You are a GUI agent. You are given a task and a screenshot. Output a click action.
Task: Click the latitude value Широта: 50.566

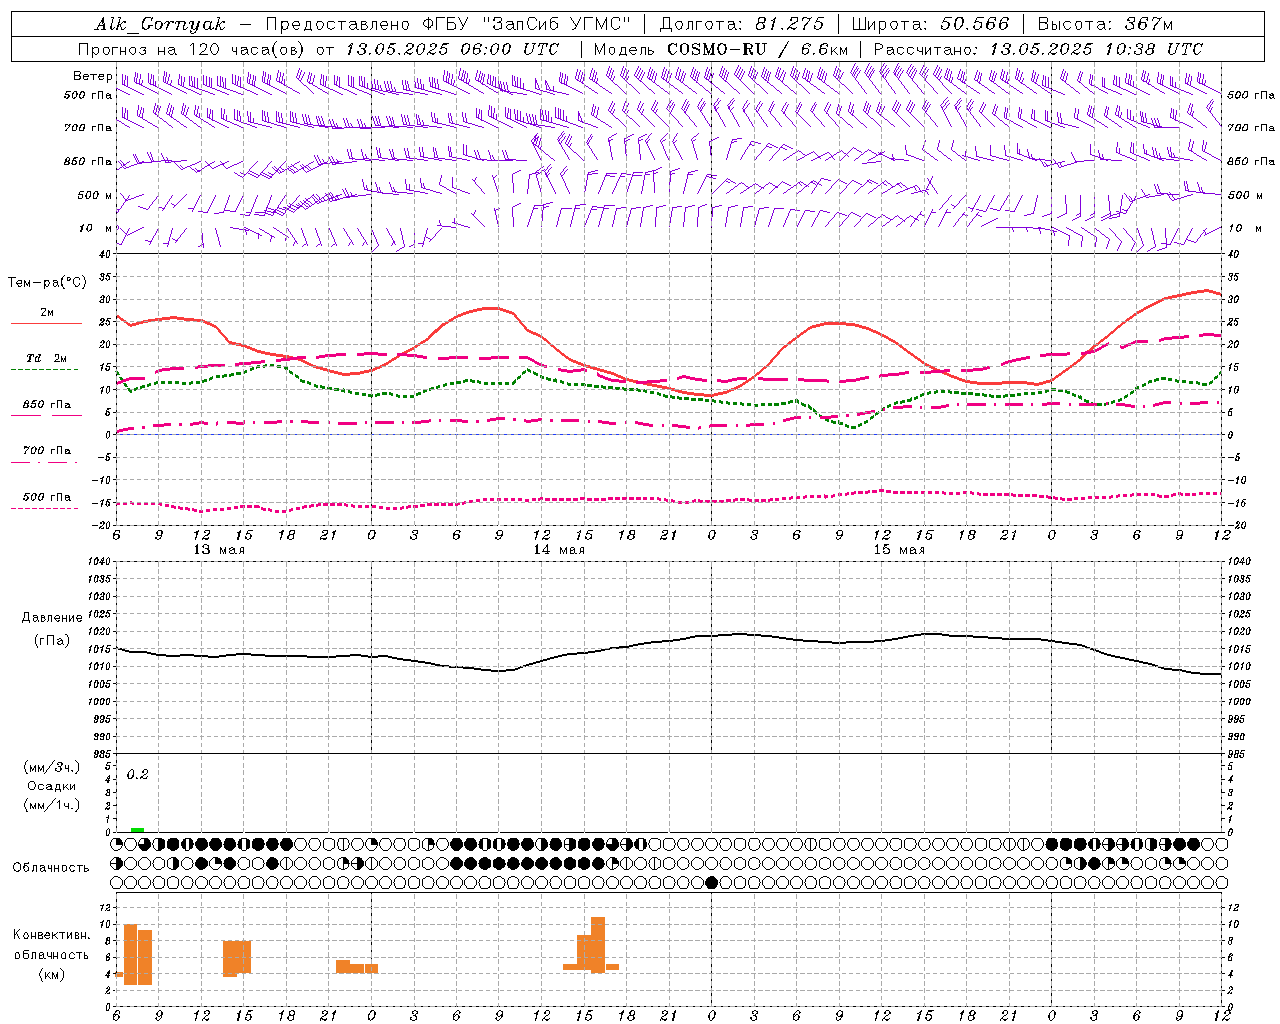[x=930, y=24]
